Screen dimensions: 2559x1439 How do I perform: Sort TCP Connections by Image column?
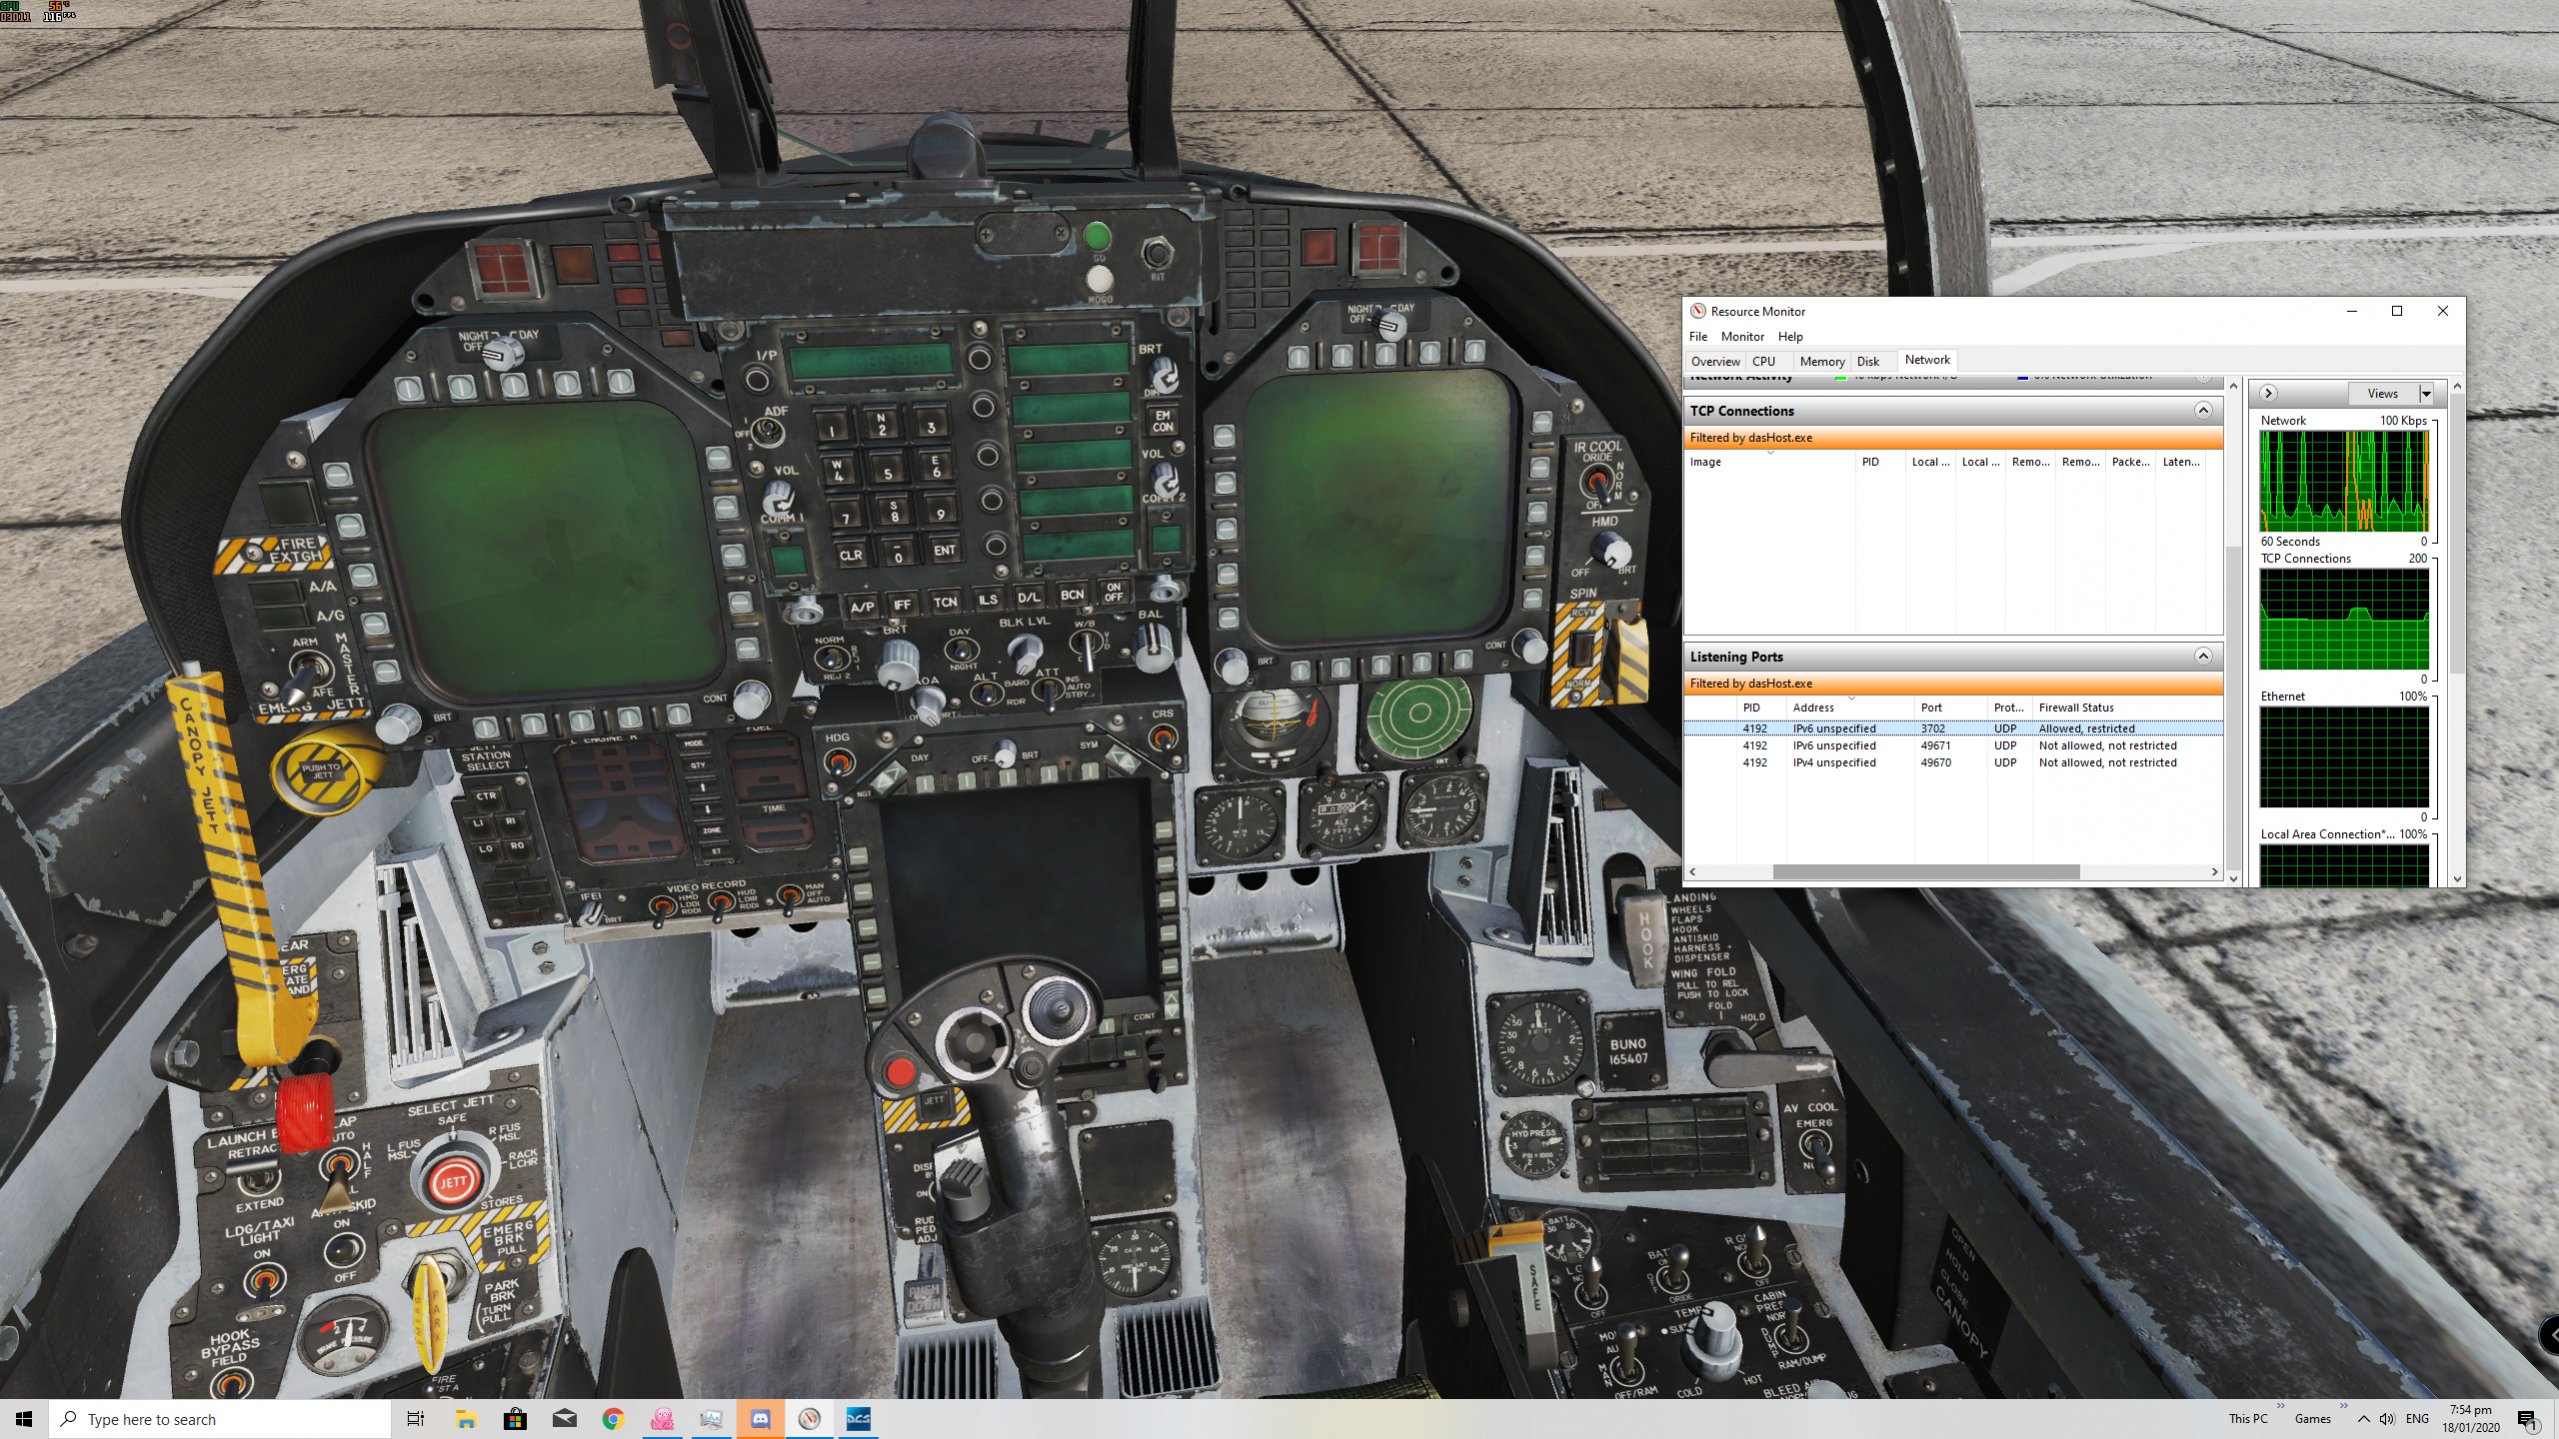[1770, 462]
